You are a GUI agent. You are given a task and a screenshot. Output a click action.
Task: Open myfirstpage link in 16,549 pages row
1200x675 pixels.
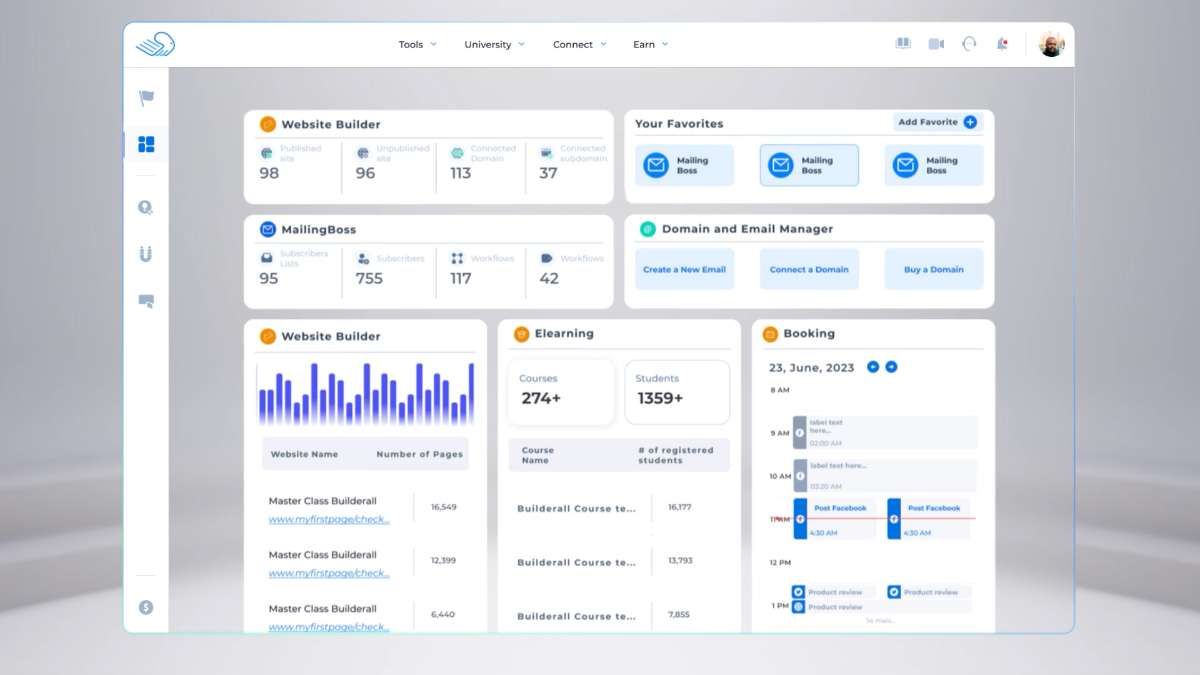coord(329,519)
